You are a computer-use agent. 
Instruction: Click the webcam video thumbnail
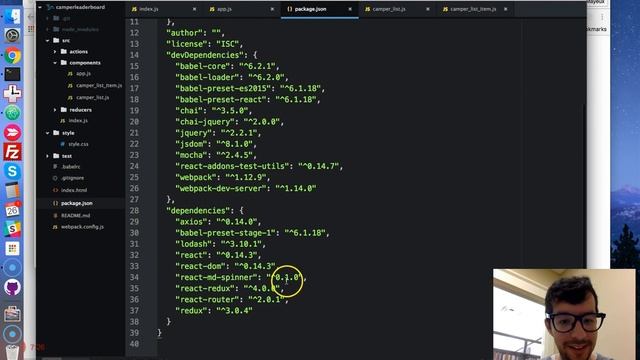pos(564,314)
